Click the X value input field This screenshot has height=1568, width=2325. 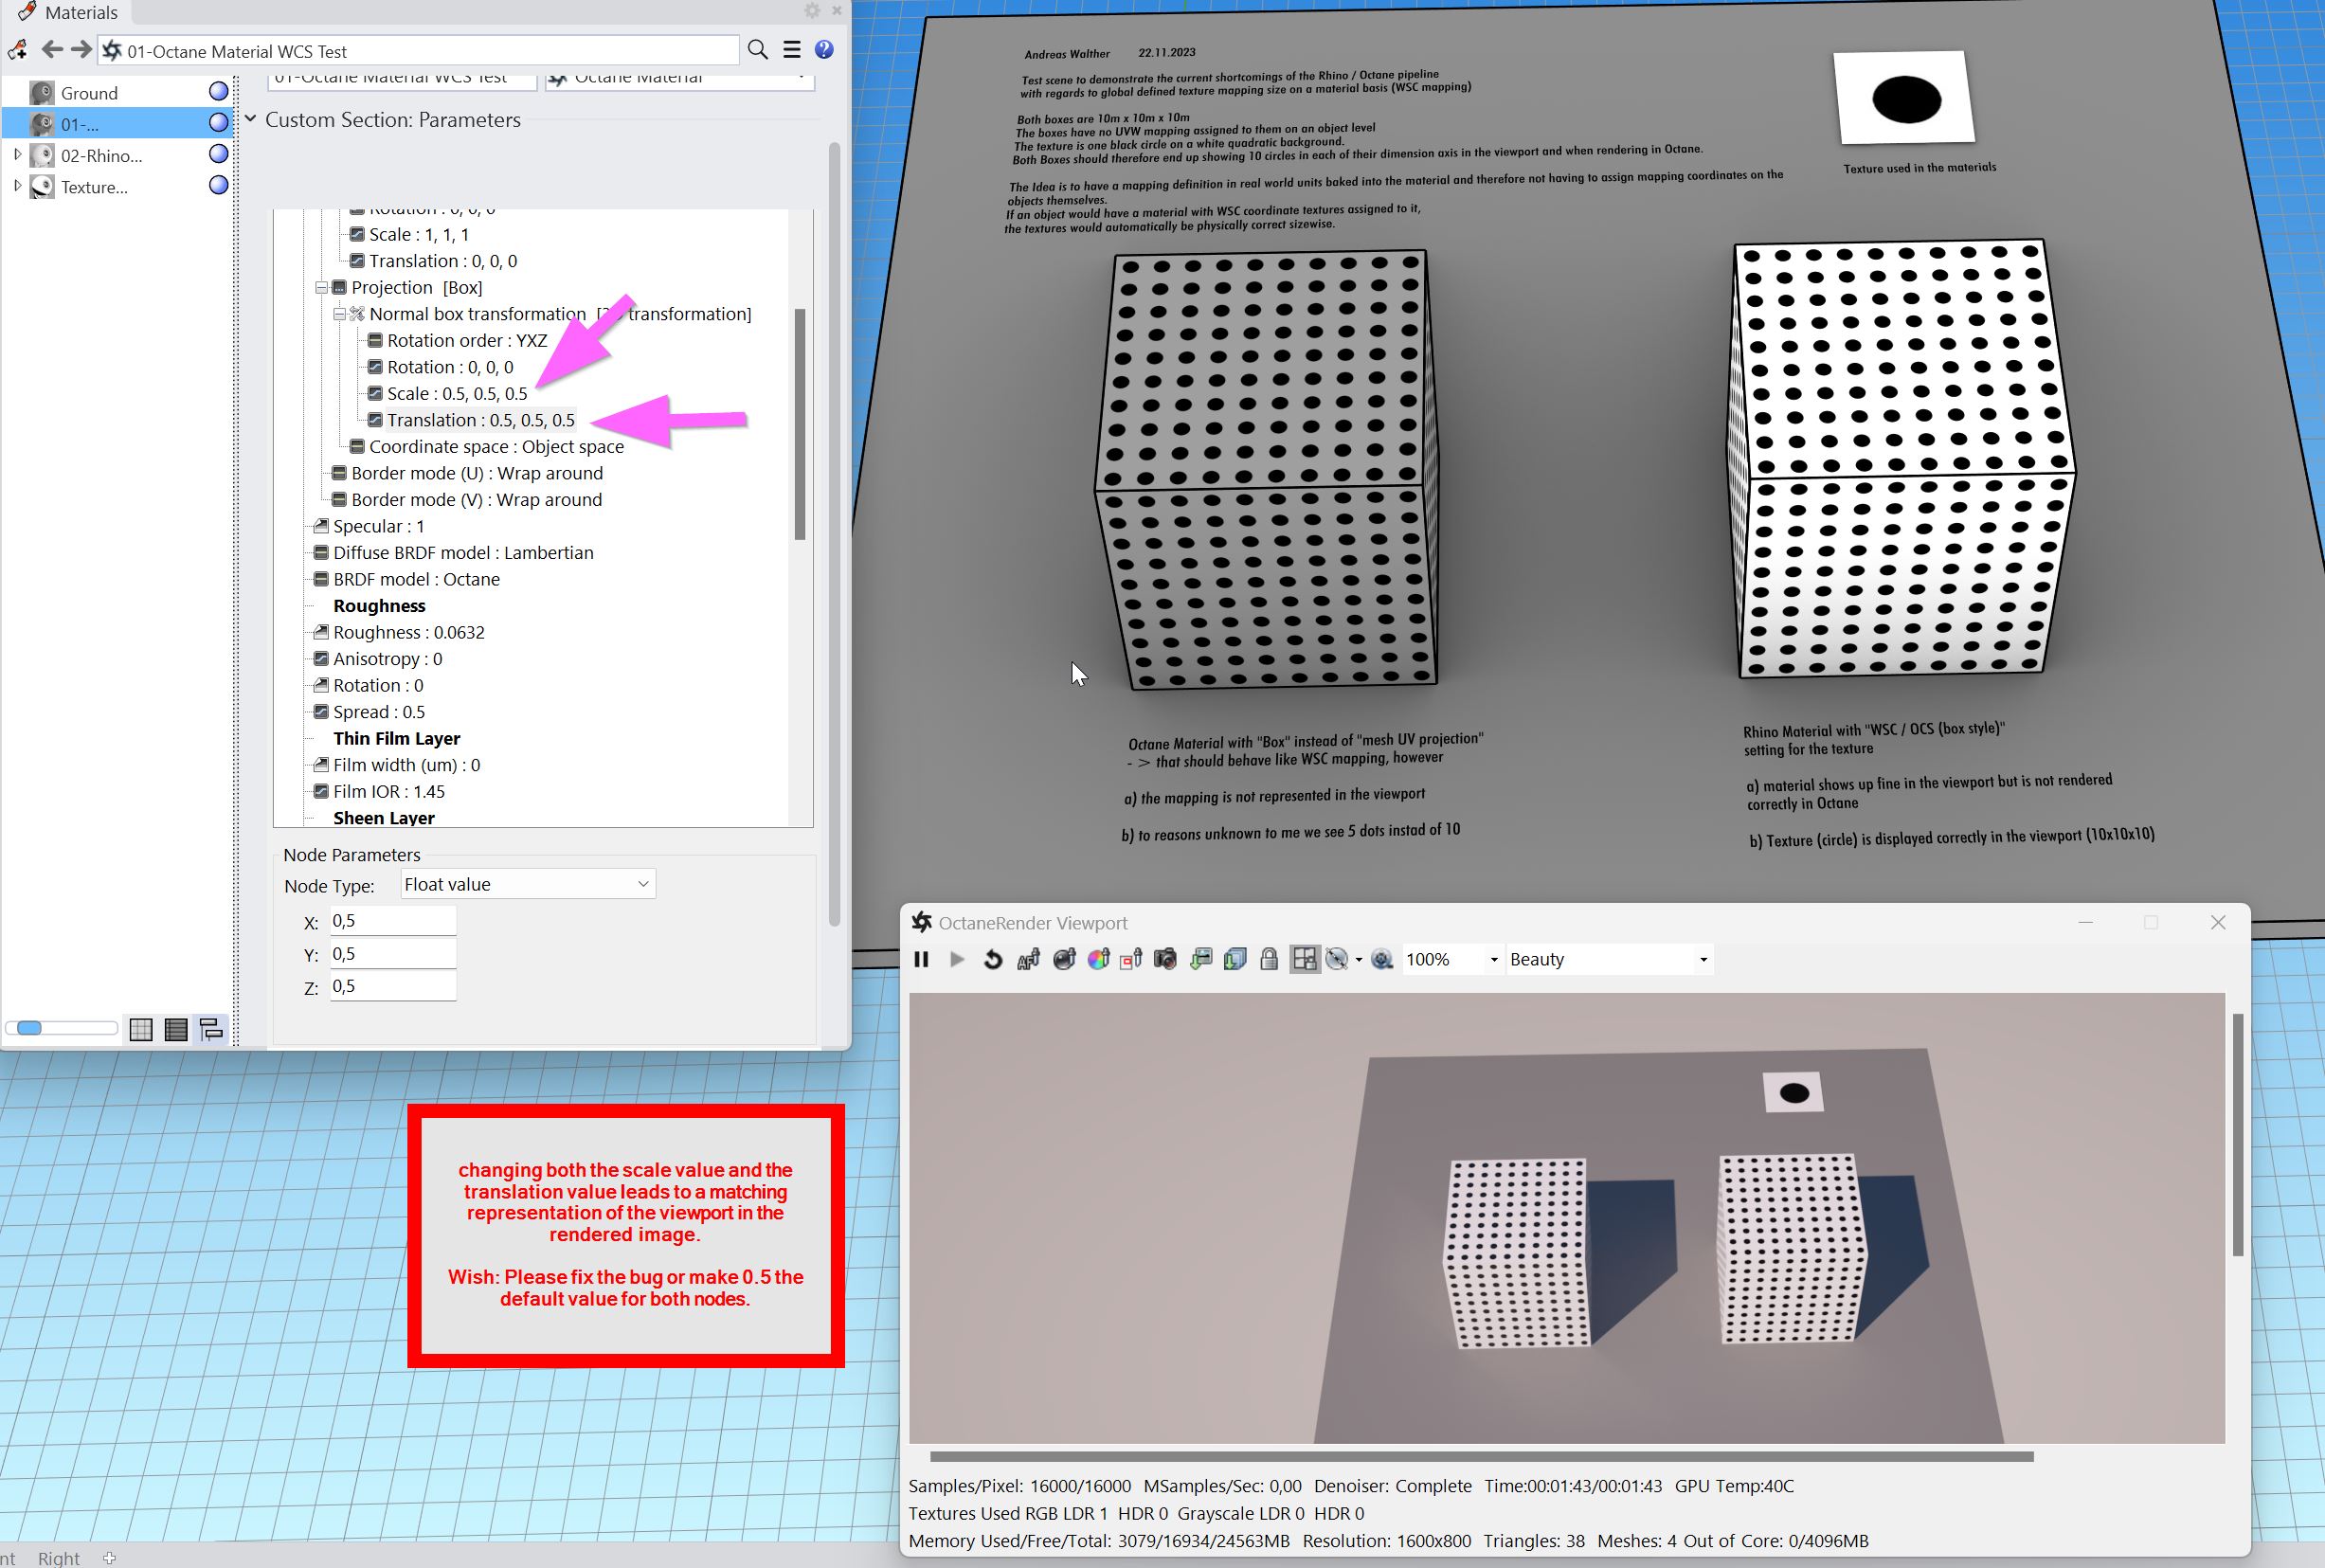(393, 920)
